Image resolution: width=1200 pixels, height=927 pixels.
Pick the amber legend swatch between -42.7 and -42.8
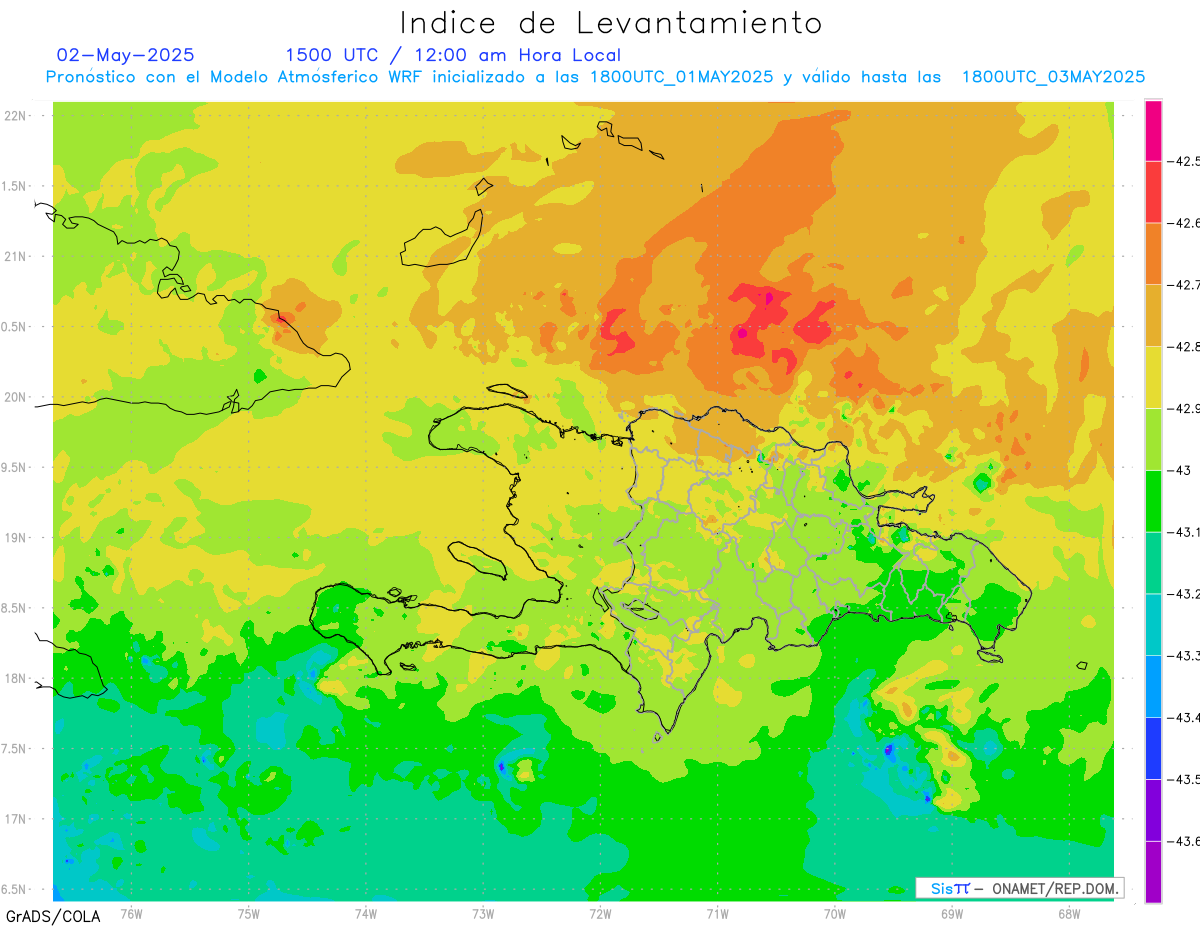(1153, 316)
